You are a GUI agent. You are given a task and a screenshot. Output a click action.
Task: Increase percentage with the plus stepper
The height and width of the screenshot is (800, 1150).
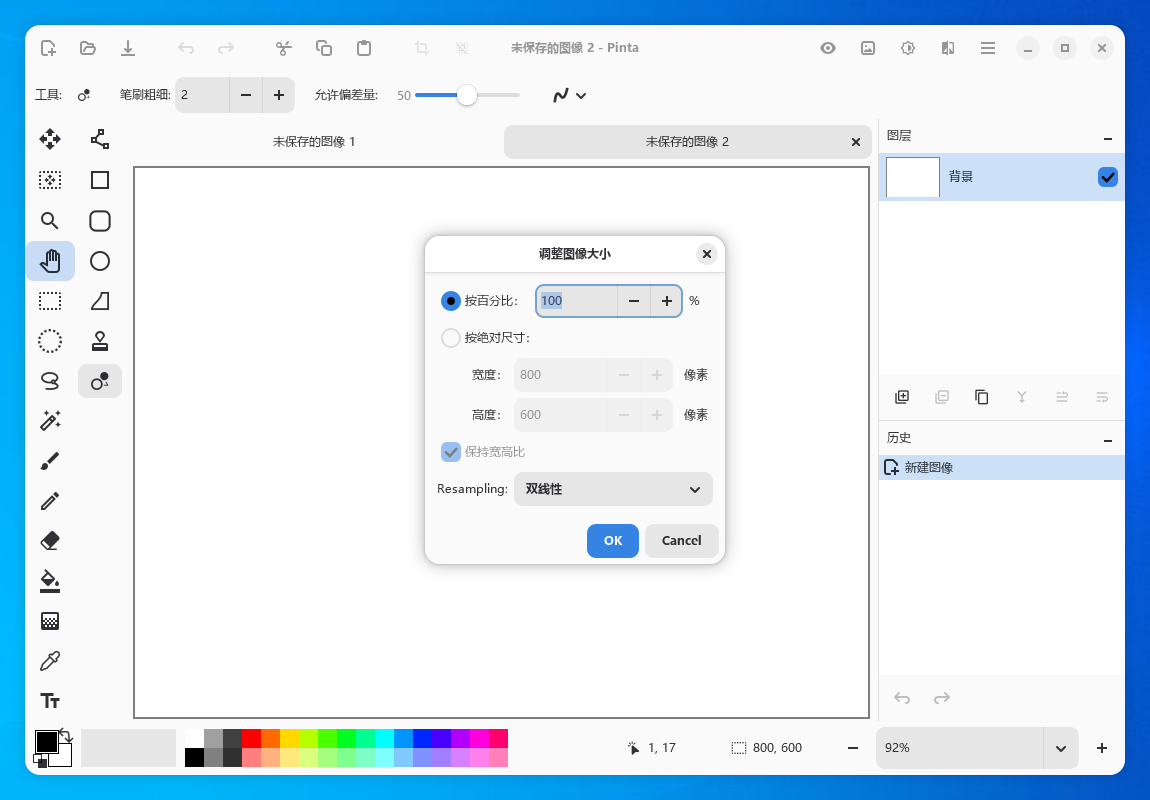[666, 301]
